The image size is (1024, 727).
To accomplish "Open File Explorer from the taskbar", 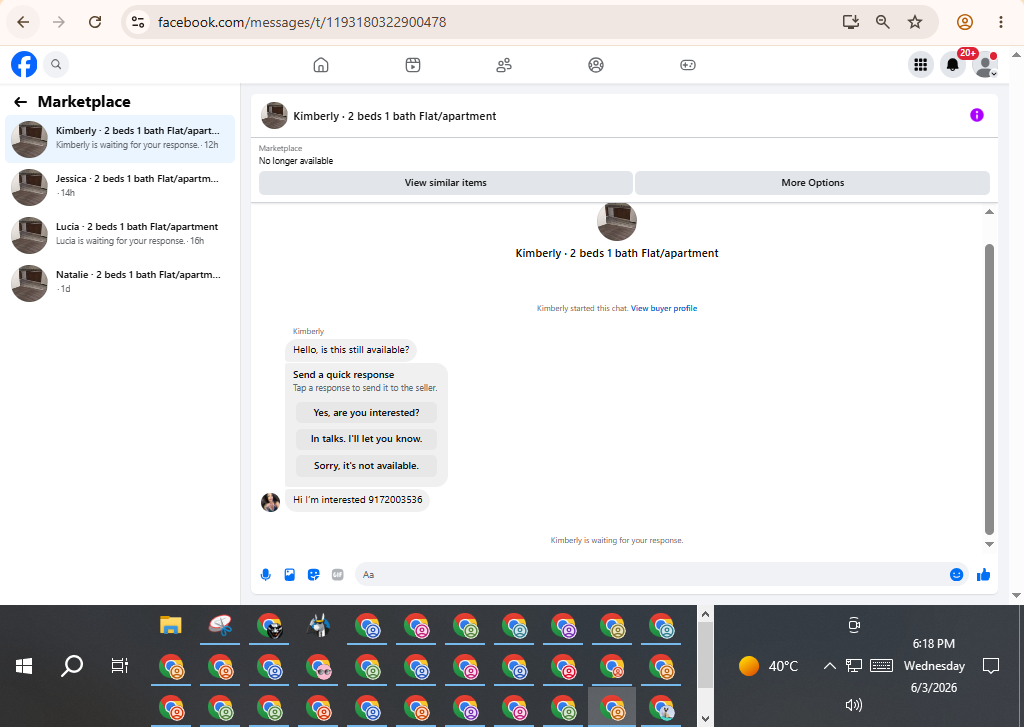I will pos(170,625).
